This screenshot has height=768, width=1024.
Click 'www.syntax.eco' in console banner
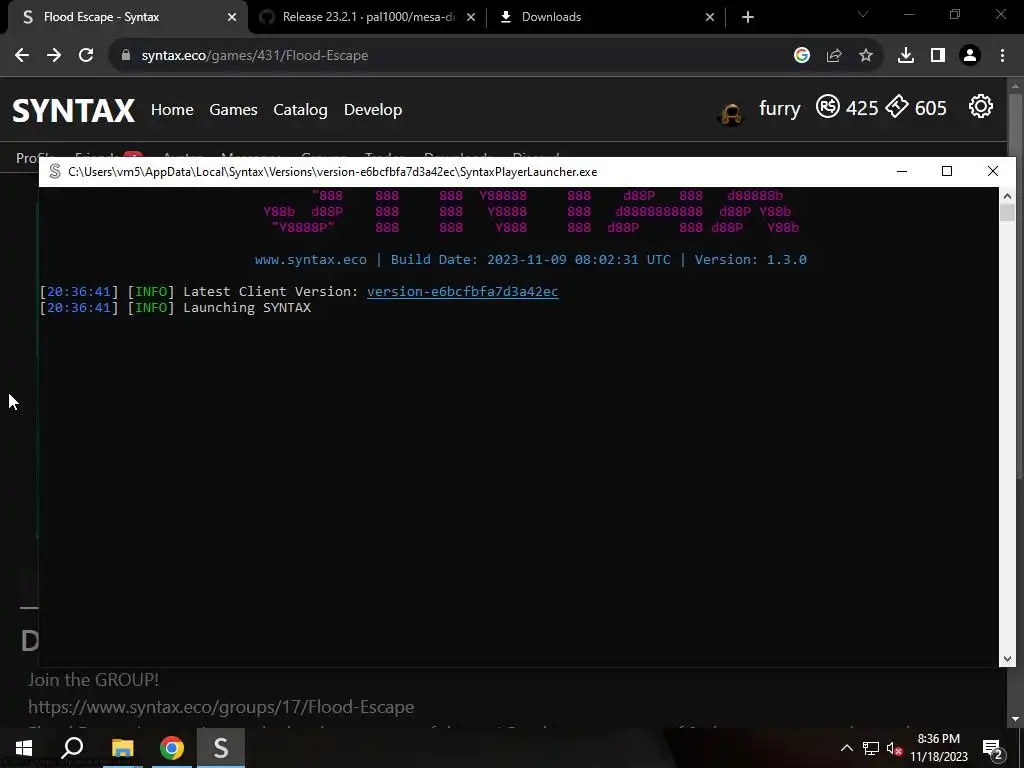click(x=311, y=259)
